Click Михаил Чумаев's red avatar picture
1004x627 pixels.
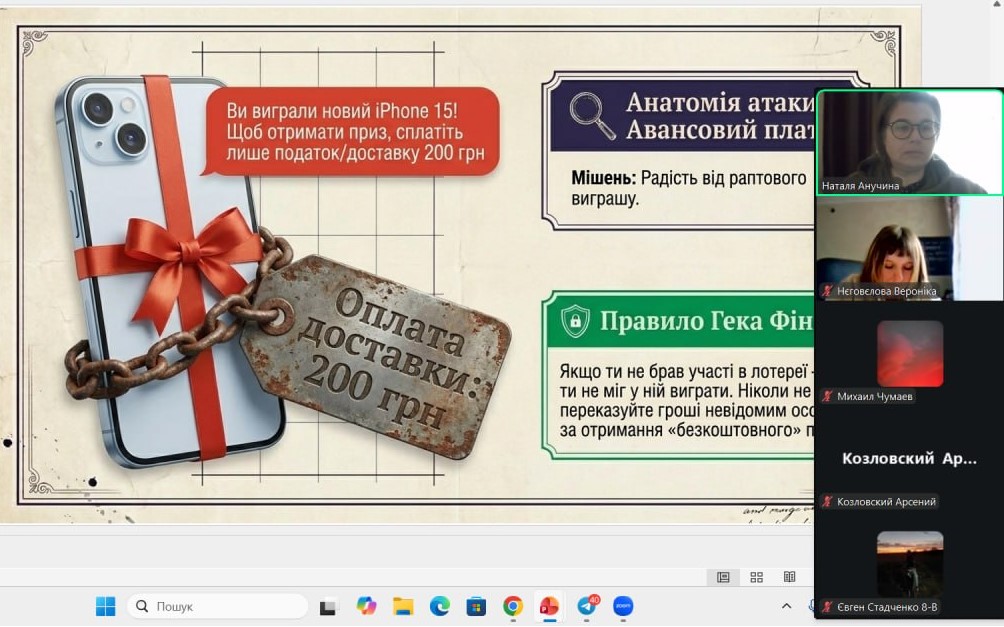(x=910, y=353)
